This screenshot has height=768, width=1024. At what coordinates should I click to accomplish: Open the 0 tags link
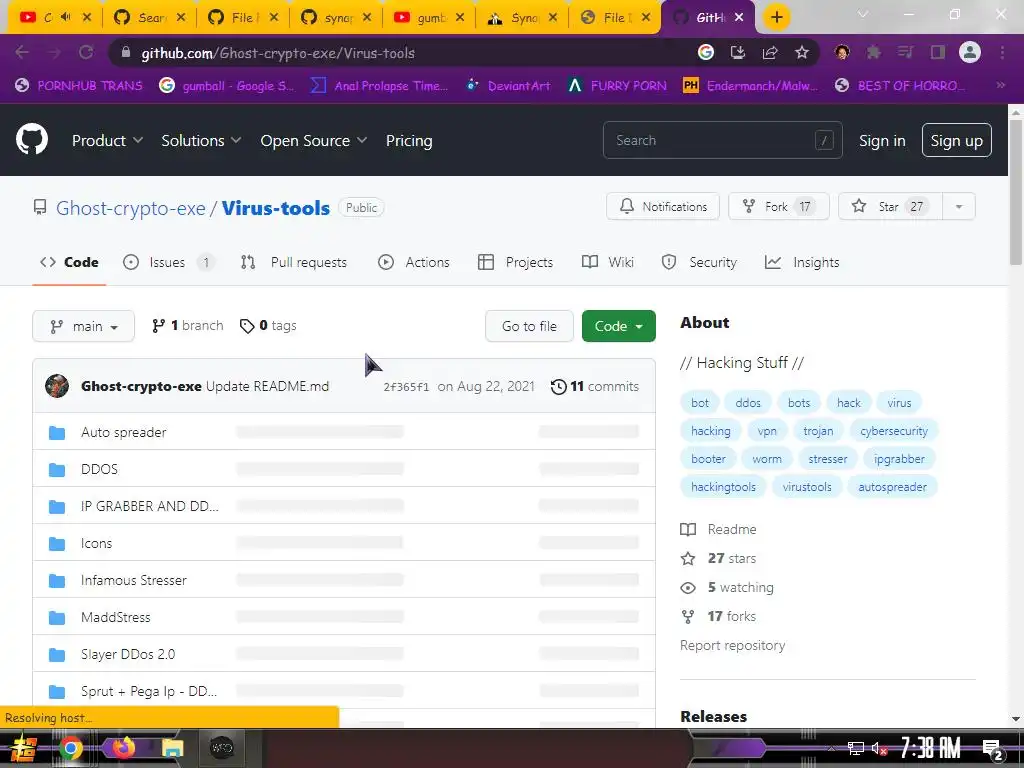tap(268, 325)
